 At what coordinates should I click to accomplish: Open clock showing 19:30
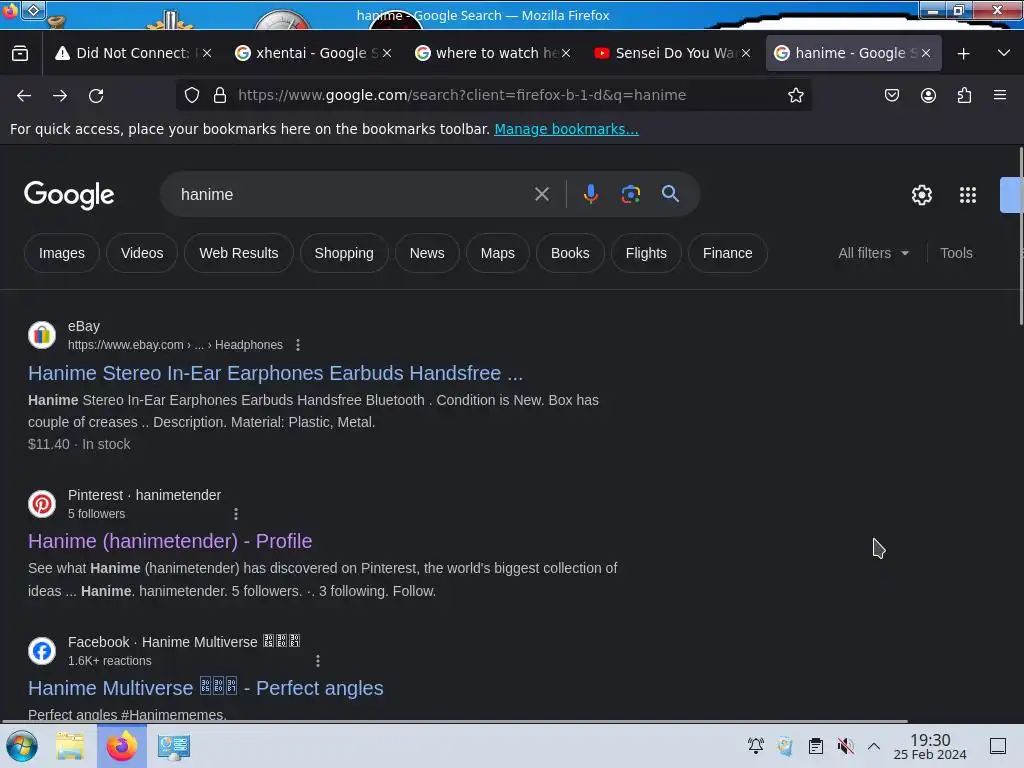click(x=930, y=746)
